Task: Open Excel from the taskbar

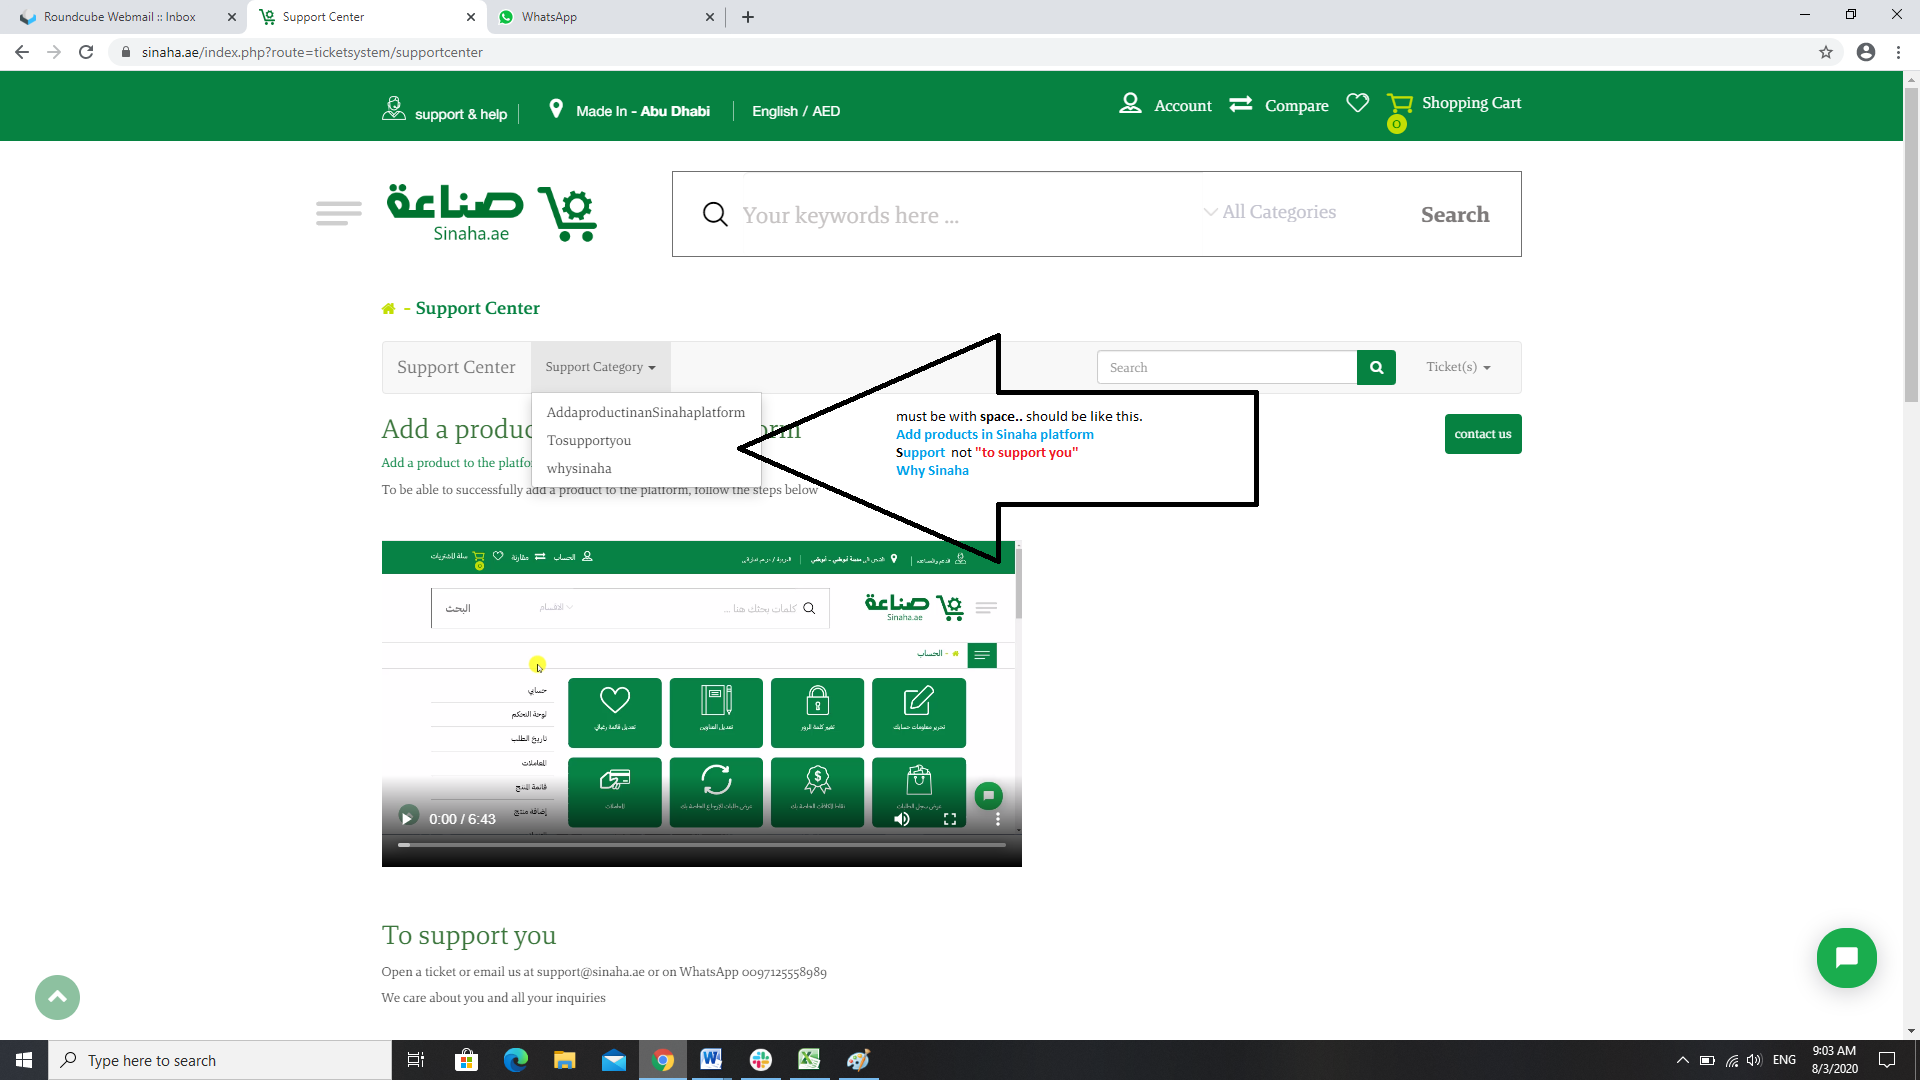Action: click(x=809, y=1060)
